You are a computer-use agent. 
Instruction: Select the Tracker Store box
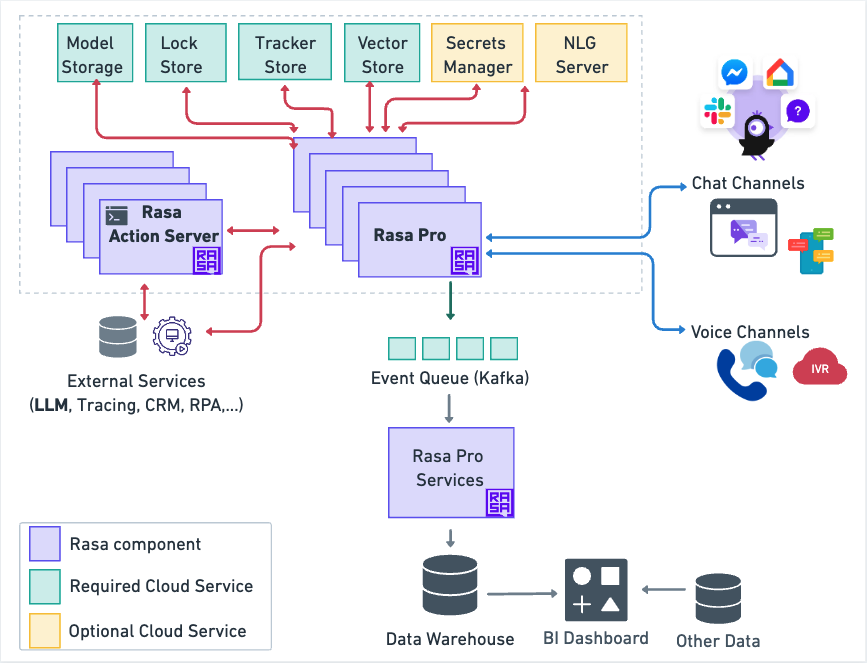coord(285,55)
